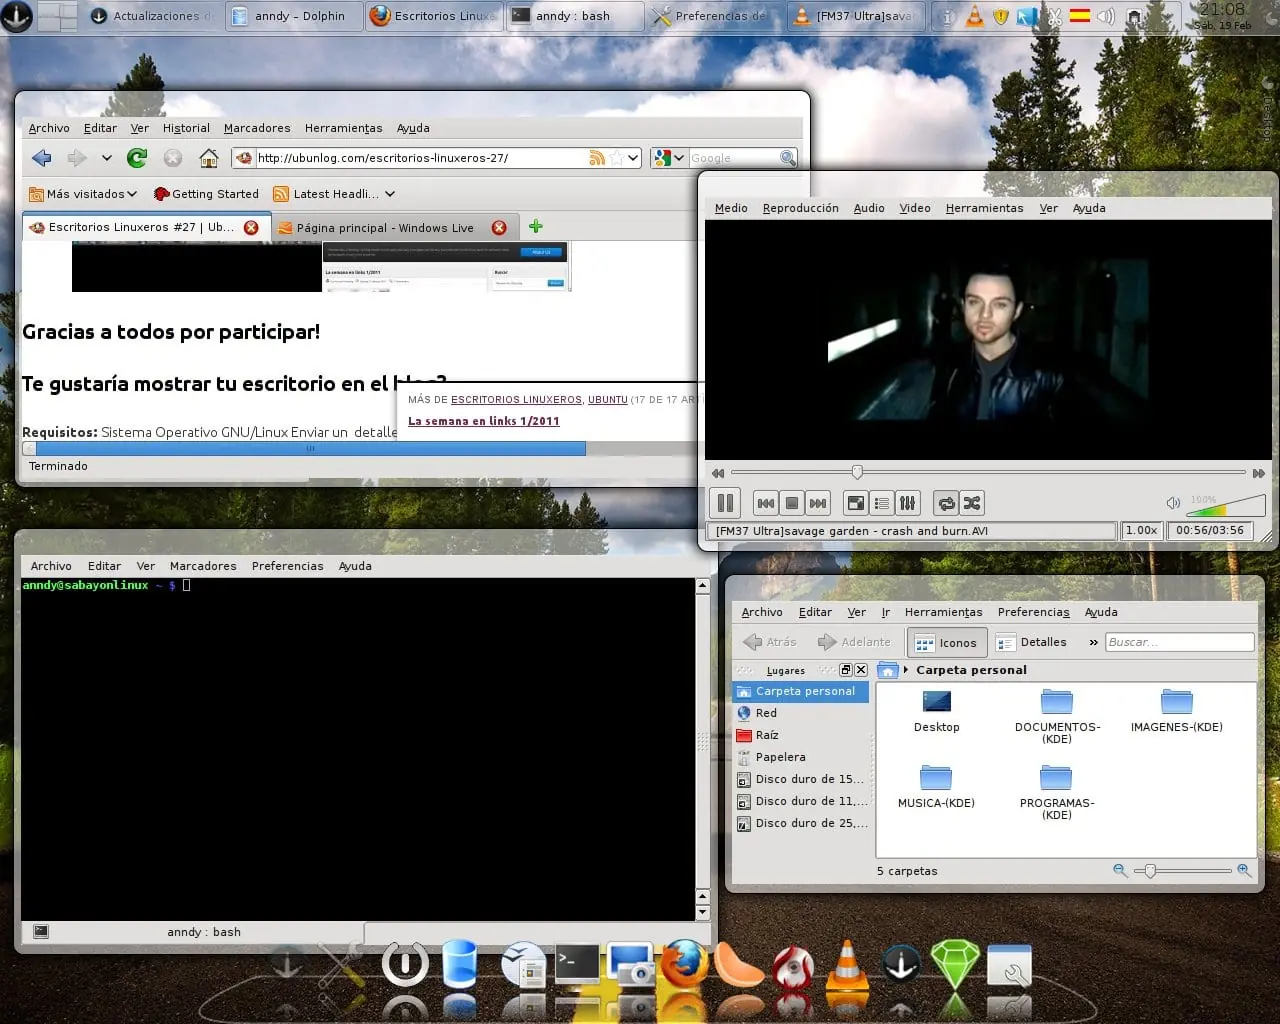Screen dimensions: 1280x1024
Task: Pause the video in VLC
Action: (725, 502)
